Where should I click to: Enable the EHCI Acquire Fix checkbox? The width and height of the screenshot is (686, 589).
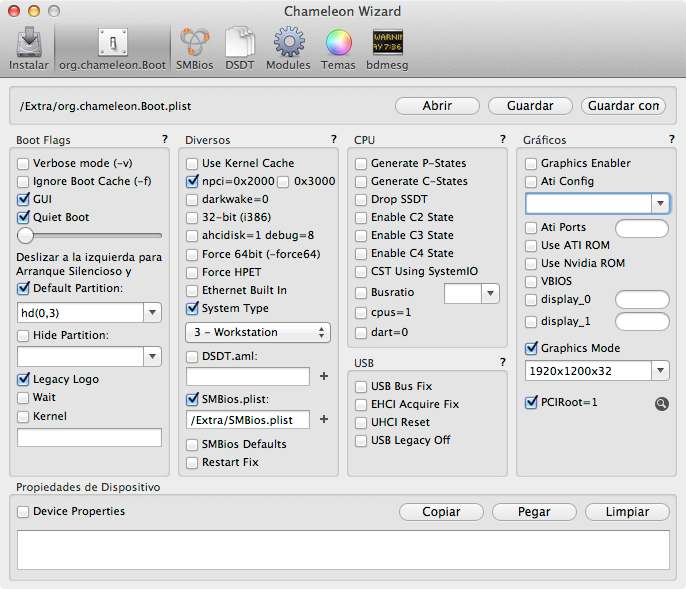pyautogui.click(x=361, y=405)
